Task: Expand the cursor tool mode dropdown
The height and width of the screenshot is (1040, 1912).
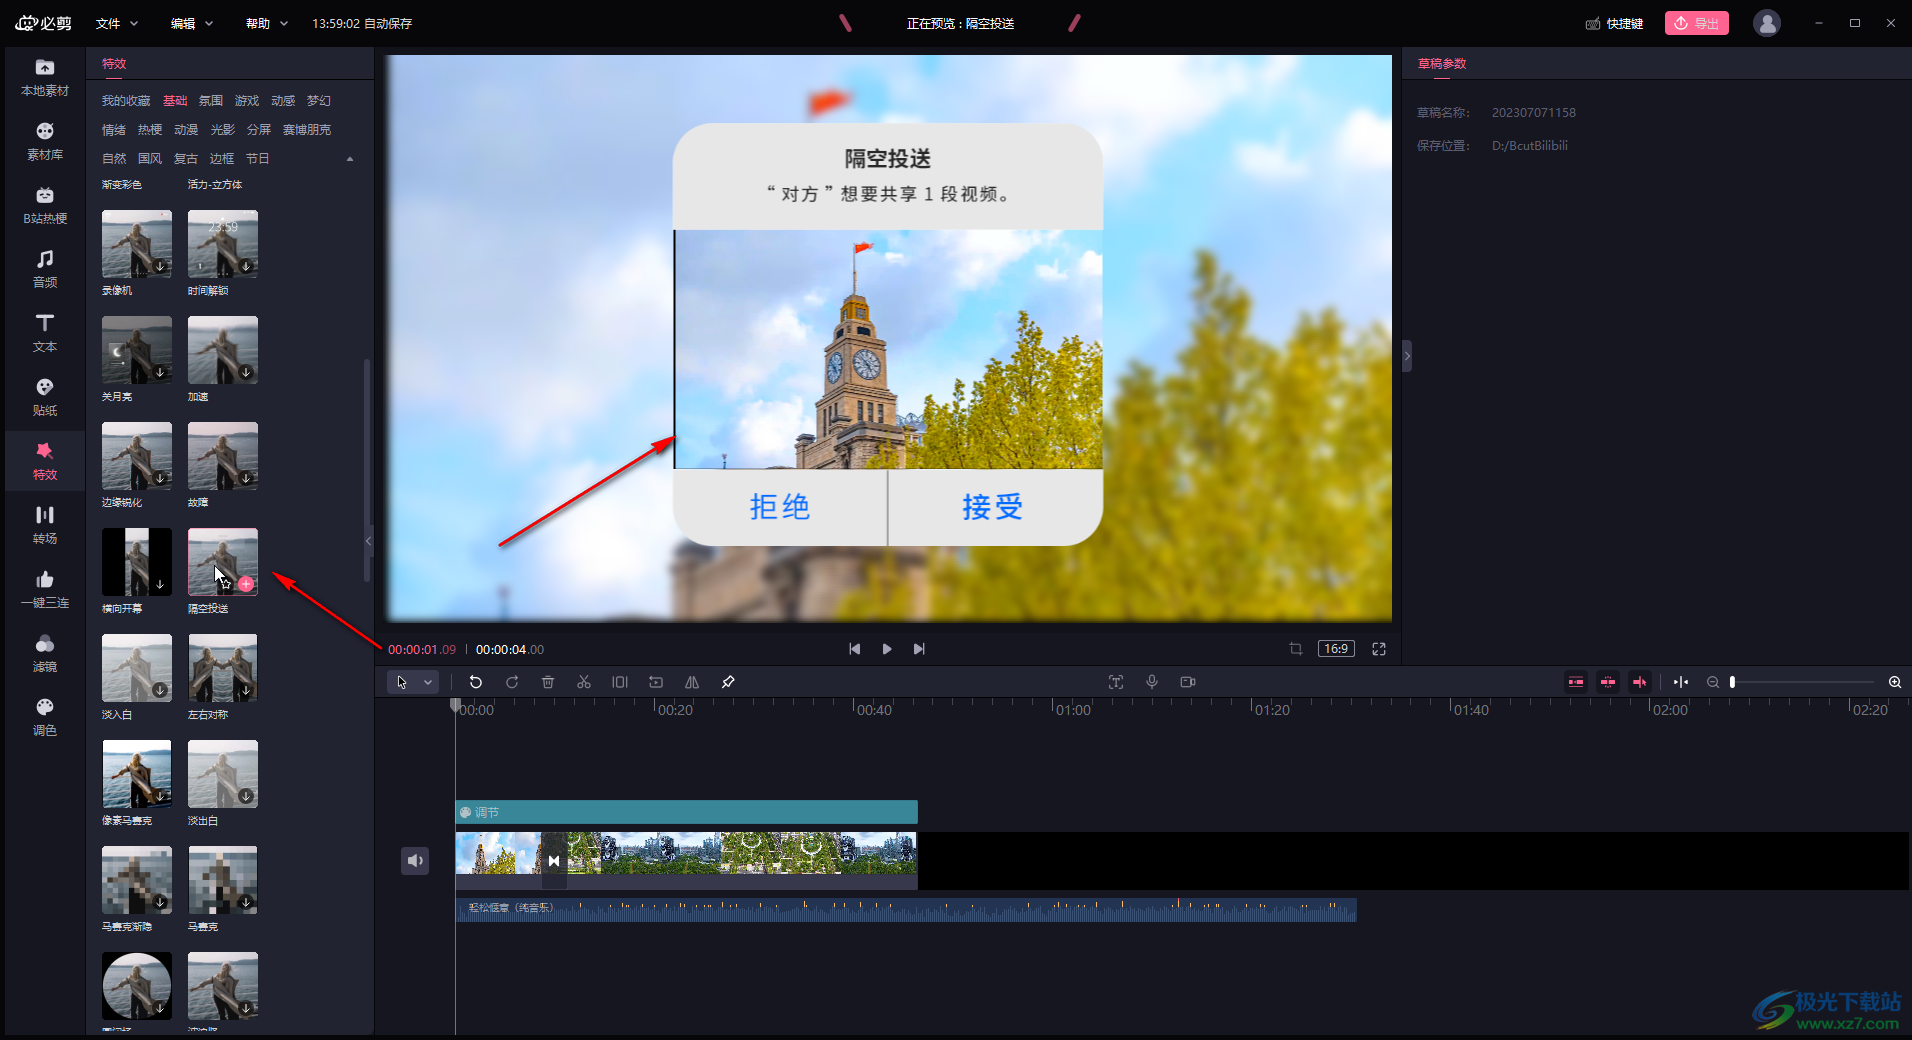Action: [428, 682]
